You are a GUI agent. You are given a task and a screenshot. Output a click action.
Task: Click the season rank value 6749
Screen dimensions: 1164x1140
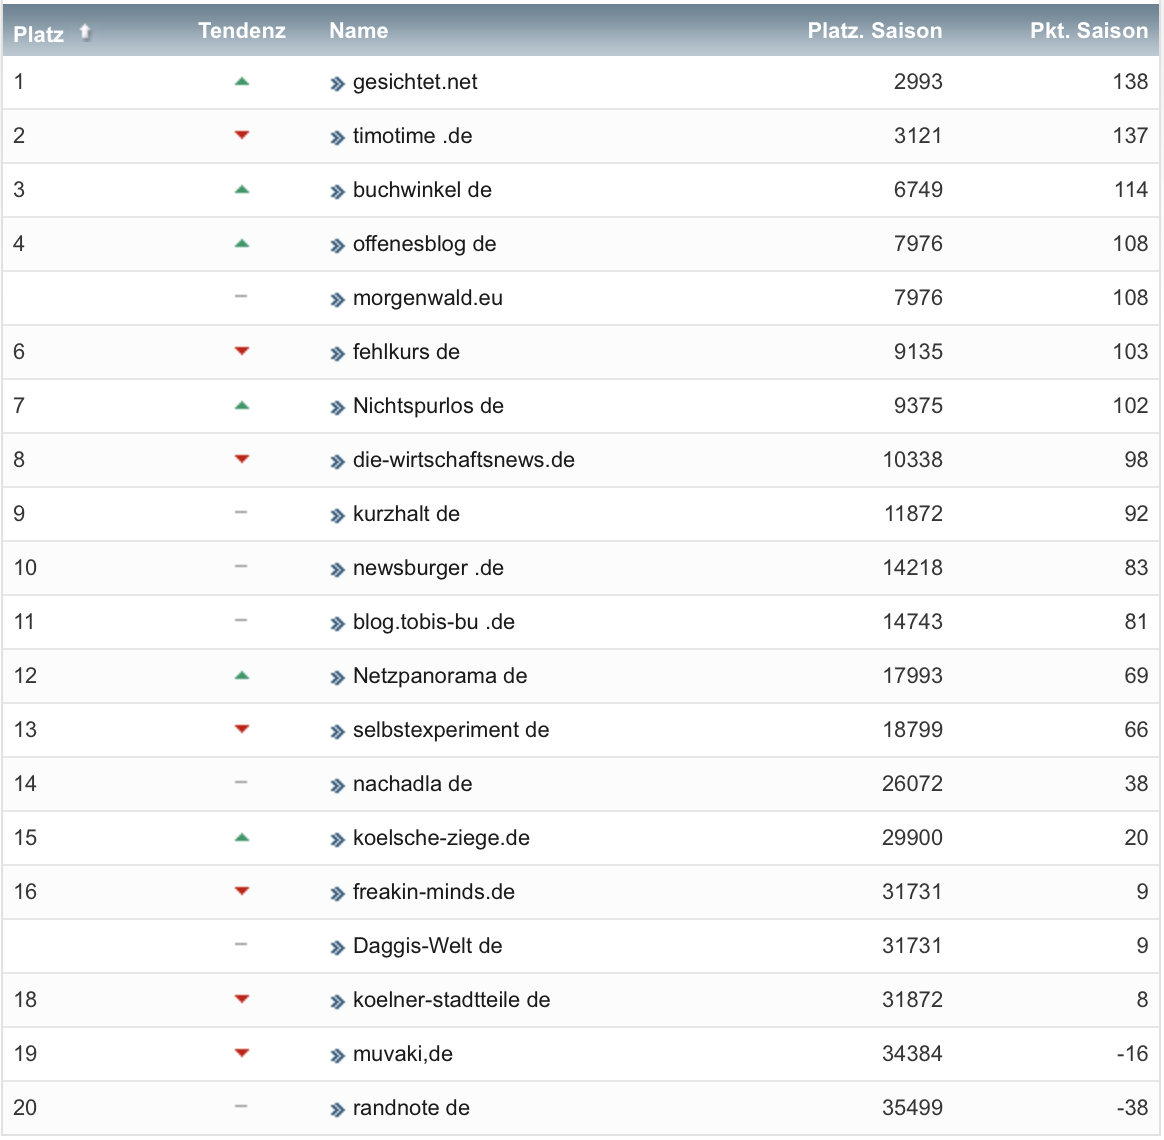point(918,190)
